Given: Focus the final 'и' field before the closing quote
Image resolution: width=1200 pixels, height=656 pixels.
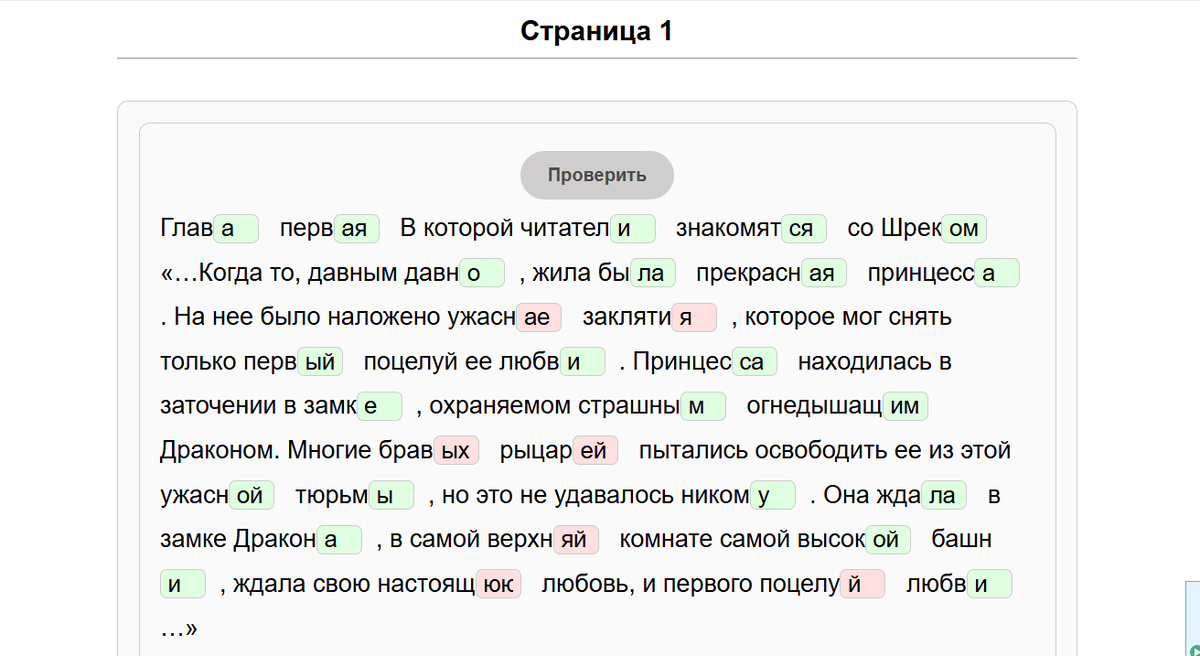Looking at the screenshot, I should tap(990, 583).
